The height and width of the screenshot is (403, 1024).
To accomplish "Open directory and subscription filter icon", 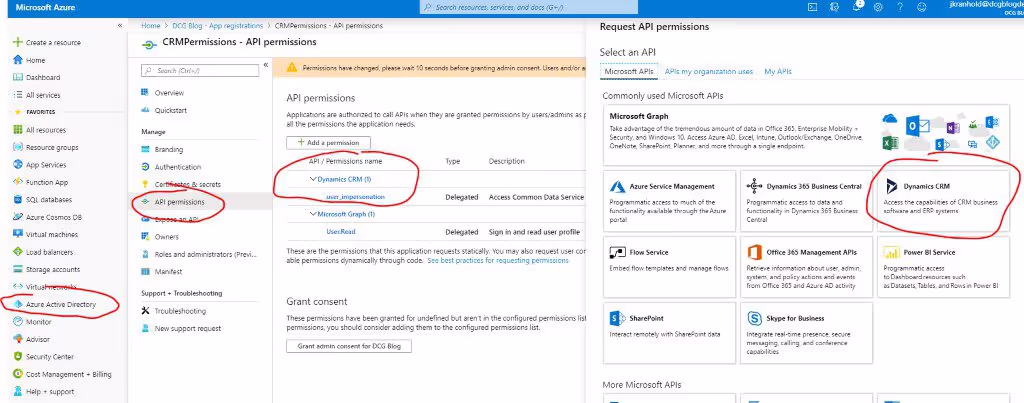I will (834, 7).
